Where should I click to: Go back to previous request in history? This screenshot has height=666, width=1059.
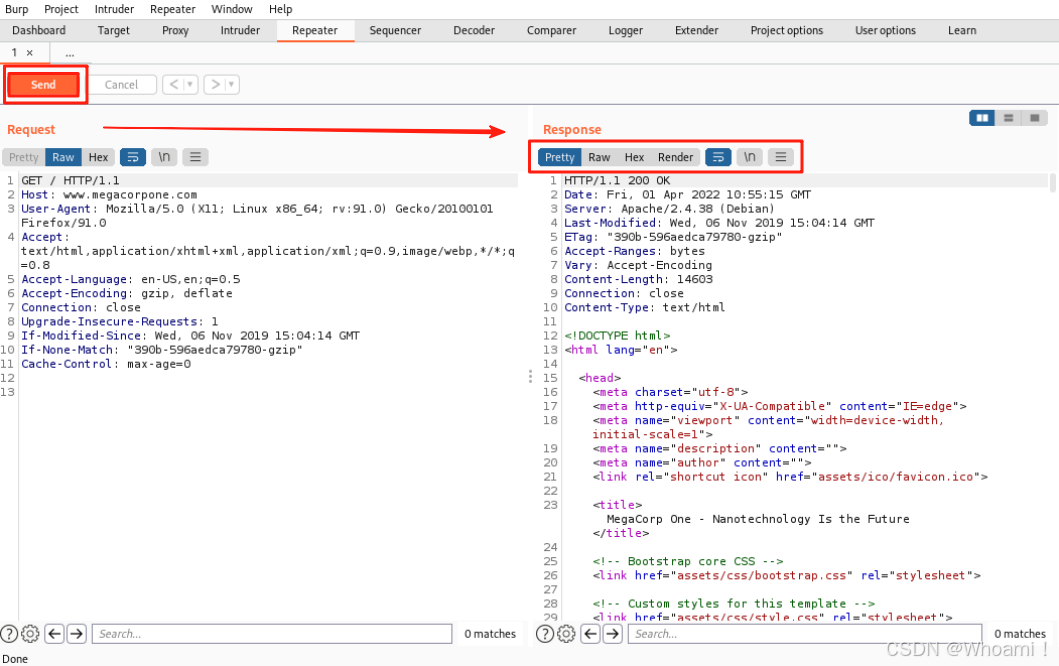tap(174, 84)
